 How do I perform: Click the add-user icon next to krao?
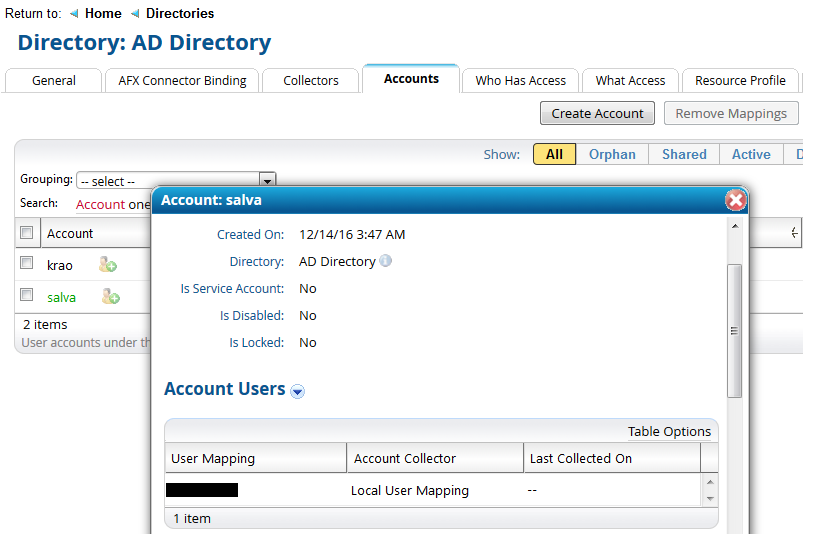point(108,265)
